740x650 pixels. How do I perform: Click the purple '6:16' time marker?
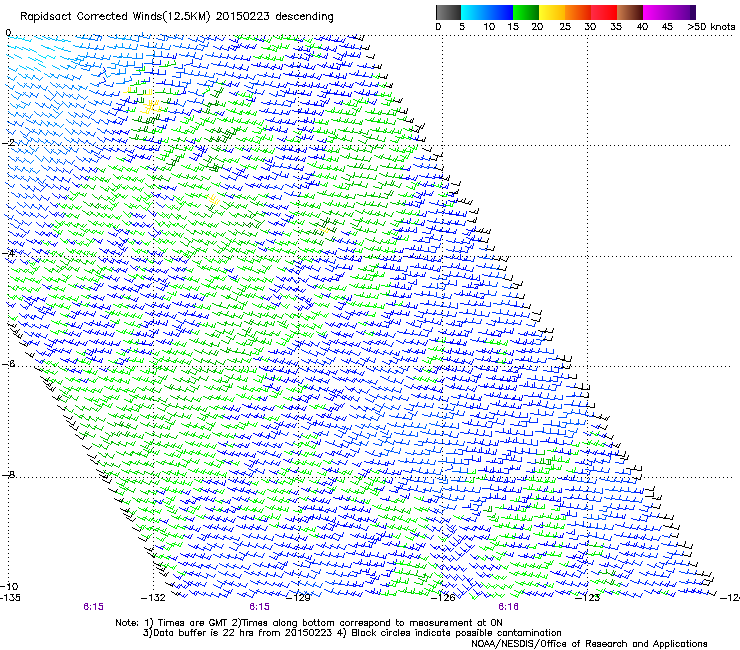(x=508, y=607)
